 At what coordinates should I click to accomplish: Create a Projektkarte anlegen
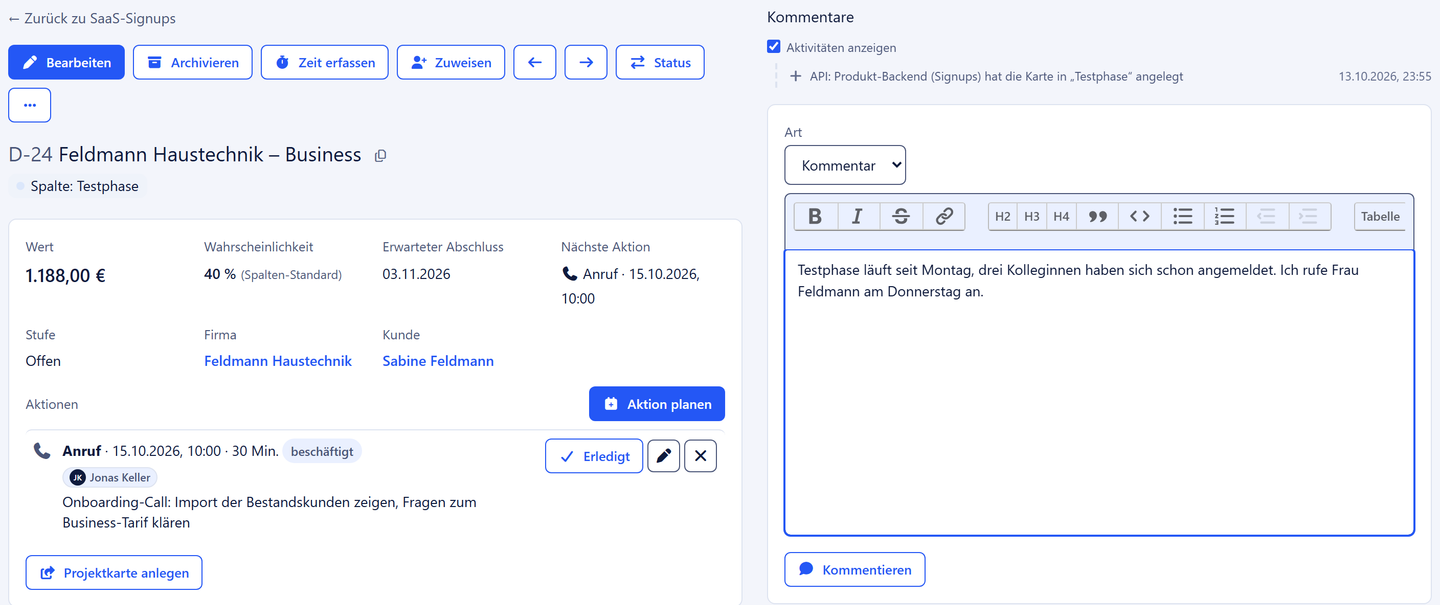click(114, 573)
